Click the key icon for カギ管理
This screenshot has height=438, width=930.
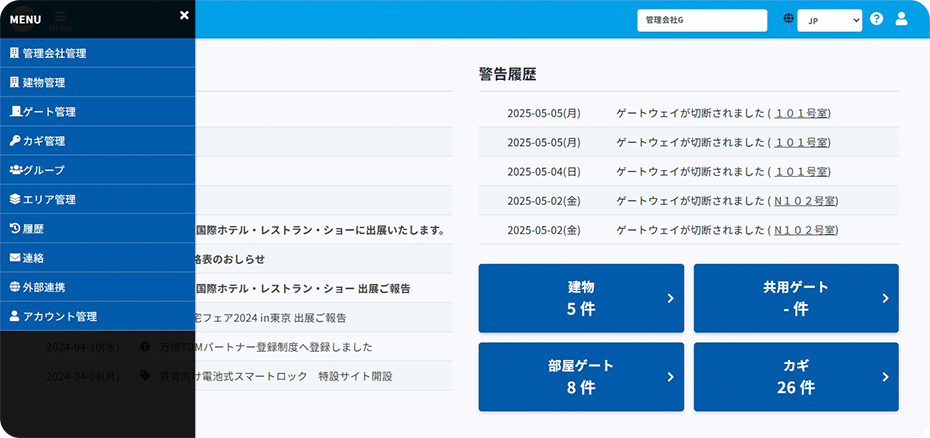tap(15, 141)
